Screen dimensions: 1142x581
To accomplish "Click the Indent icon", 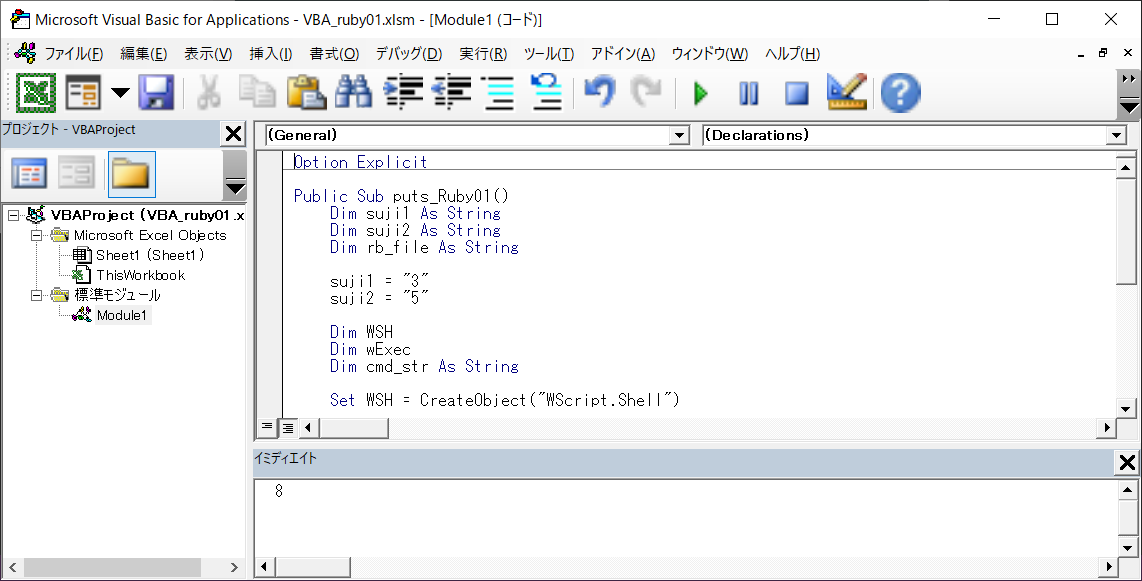I will pyautogui.click(x=403, y=93).
